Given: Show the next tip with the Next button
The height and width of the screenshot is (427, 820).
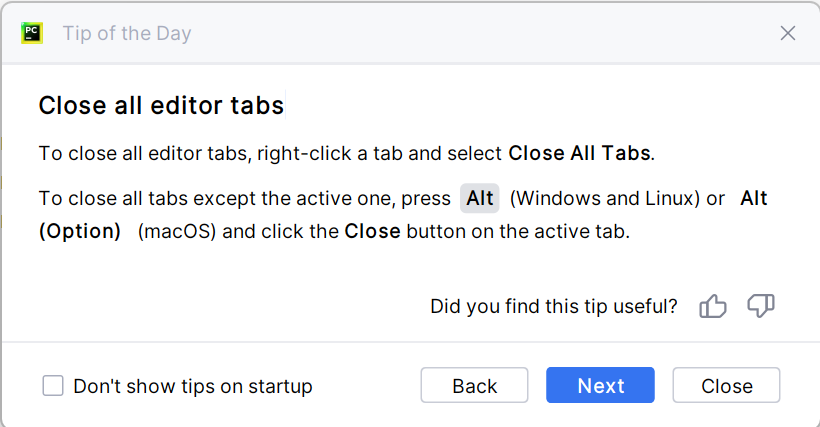Looking at the screenshot, I should coord(600,386).
